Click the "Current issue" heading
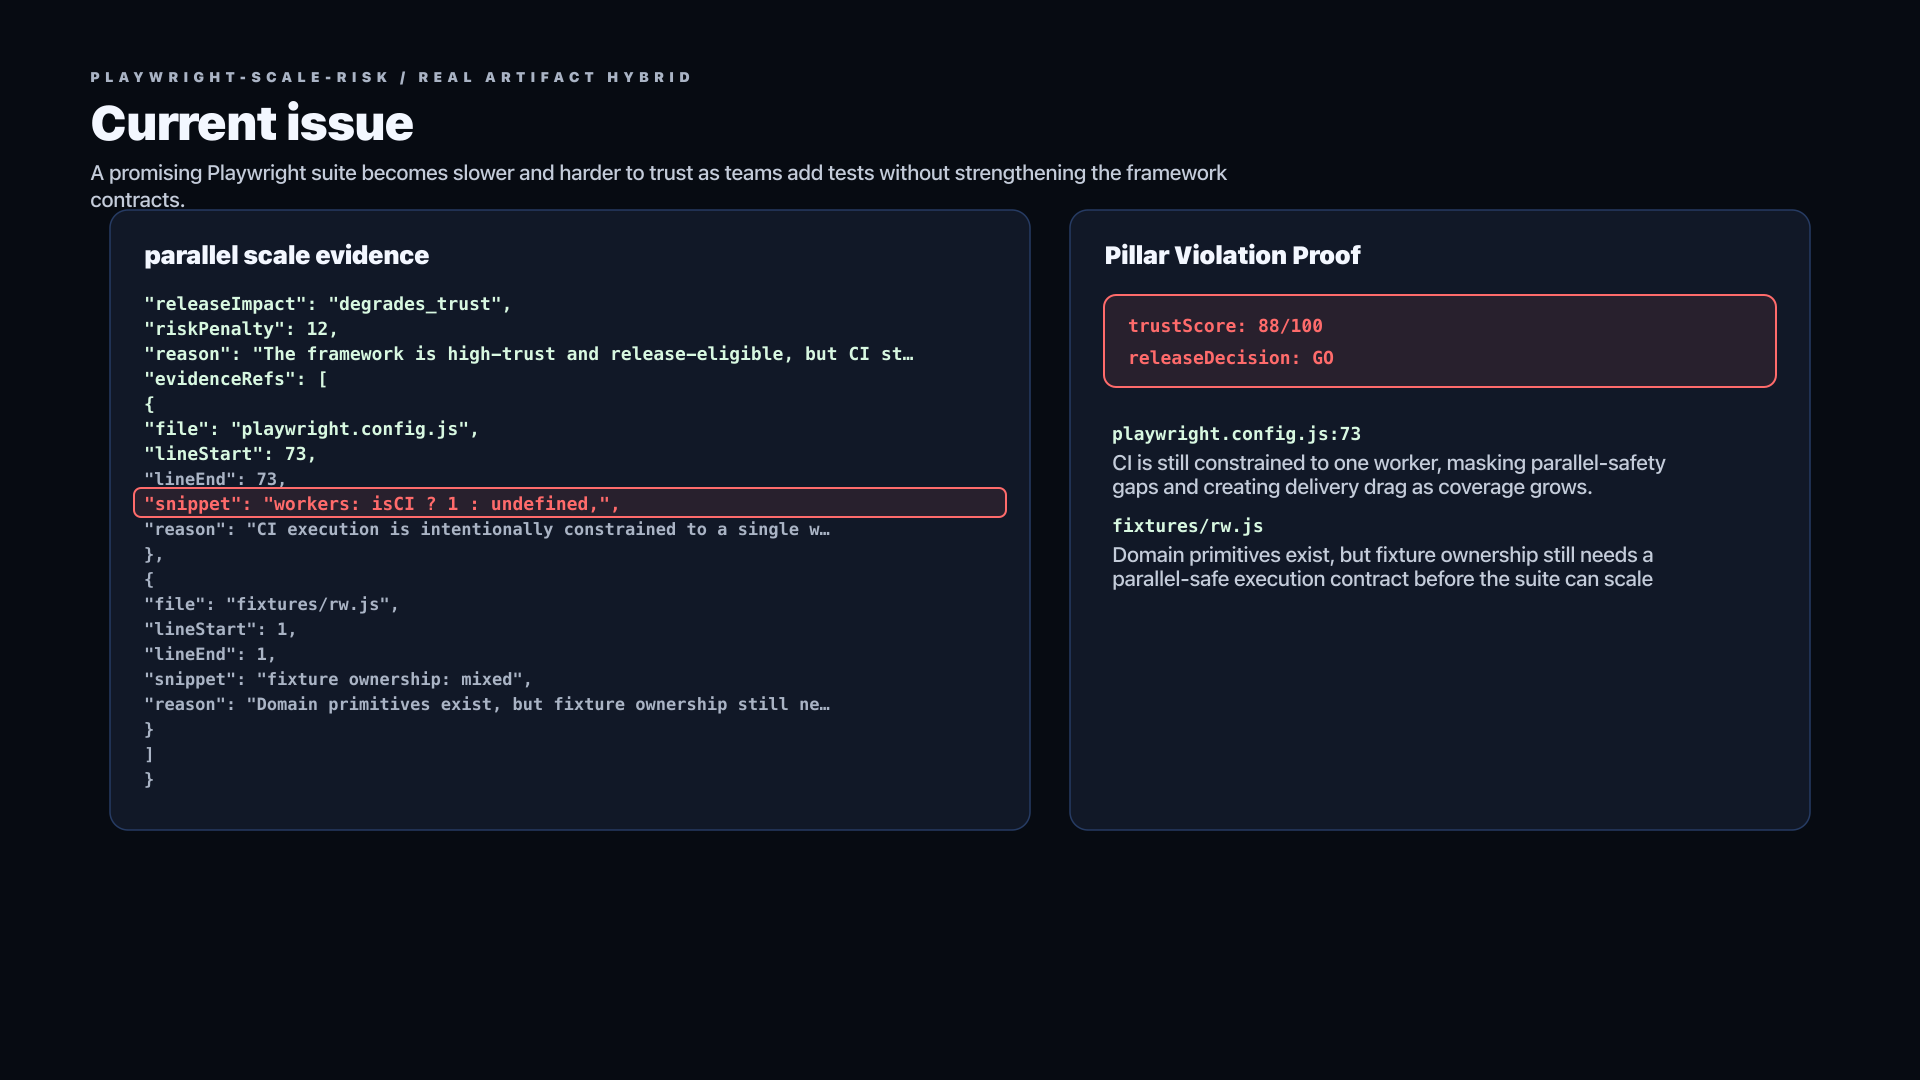Viewport: 1920px width, 1080px height. point(252,123)
